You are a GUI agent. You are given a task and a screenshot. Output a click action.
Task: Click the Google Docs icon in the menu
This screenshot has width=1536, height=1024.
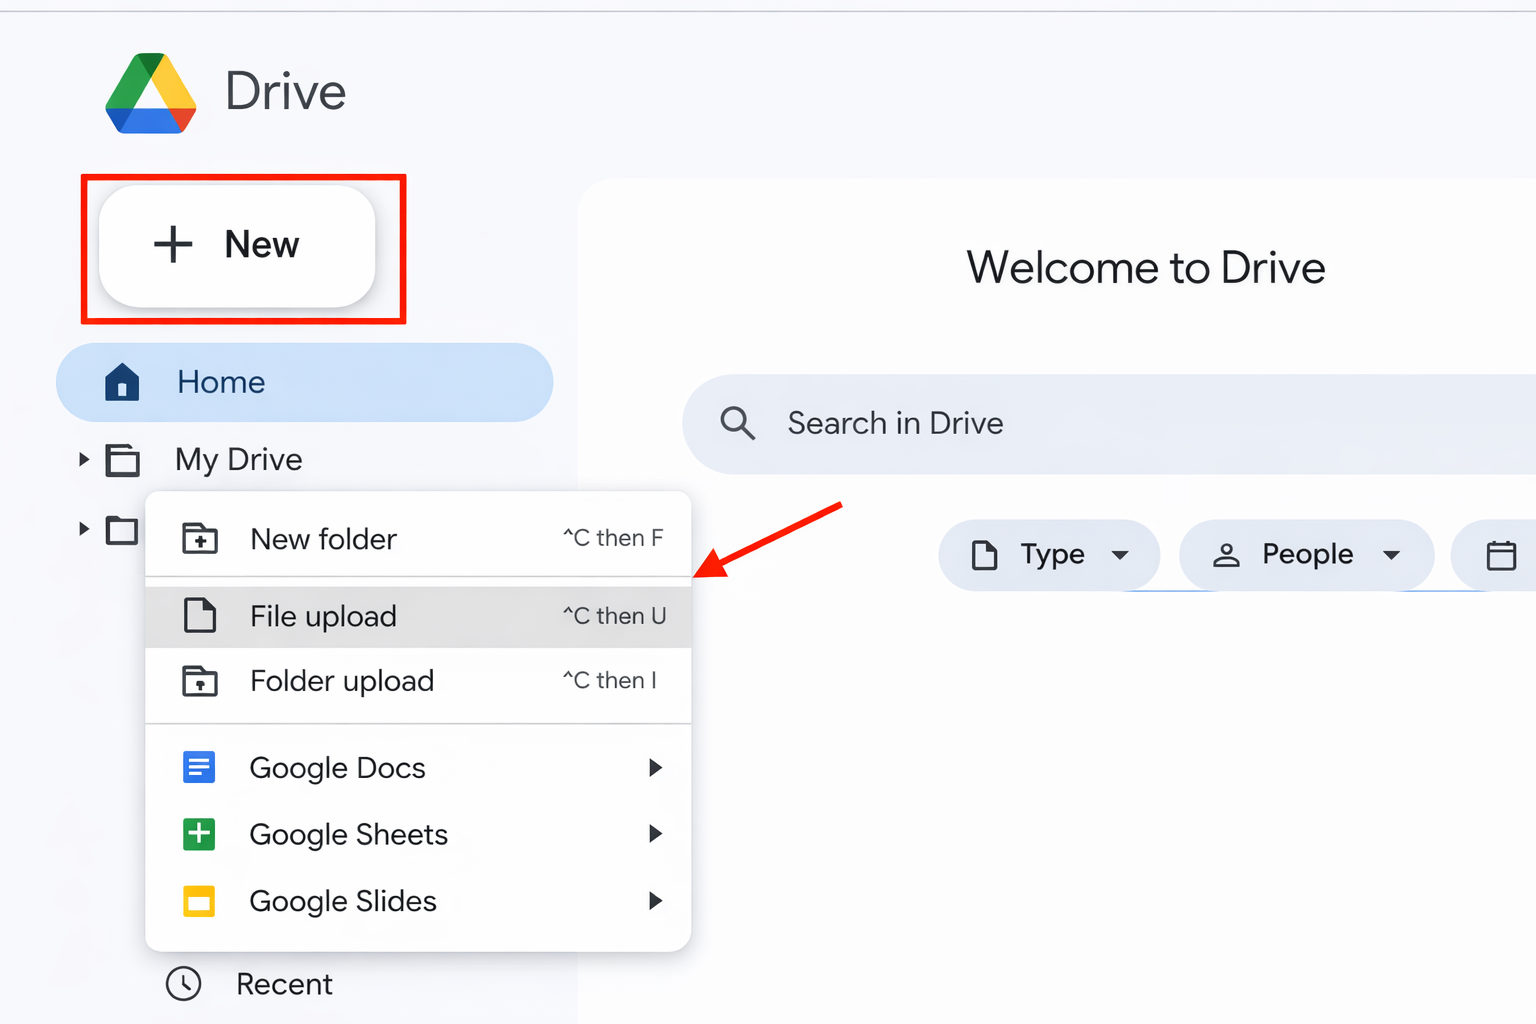click(x=200, y=767)
